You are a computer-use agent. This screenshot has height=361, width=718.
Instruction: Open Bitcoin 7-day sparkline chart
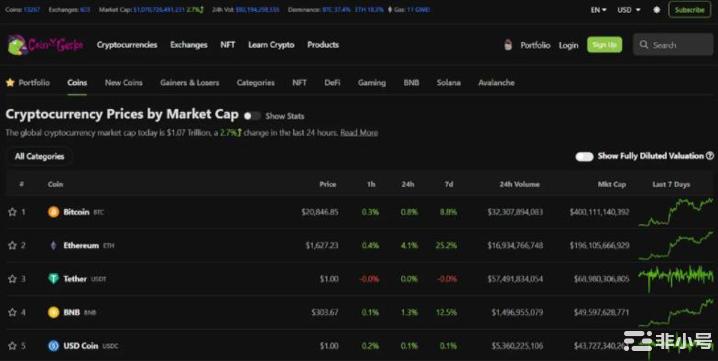pos(676,212)
